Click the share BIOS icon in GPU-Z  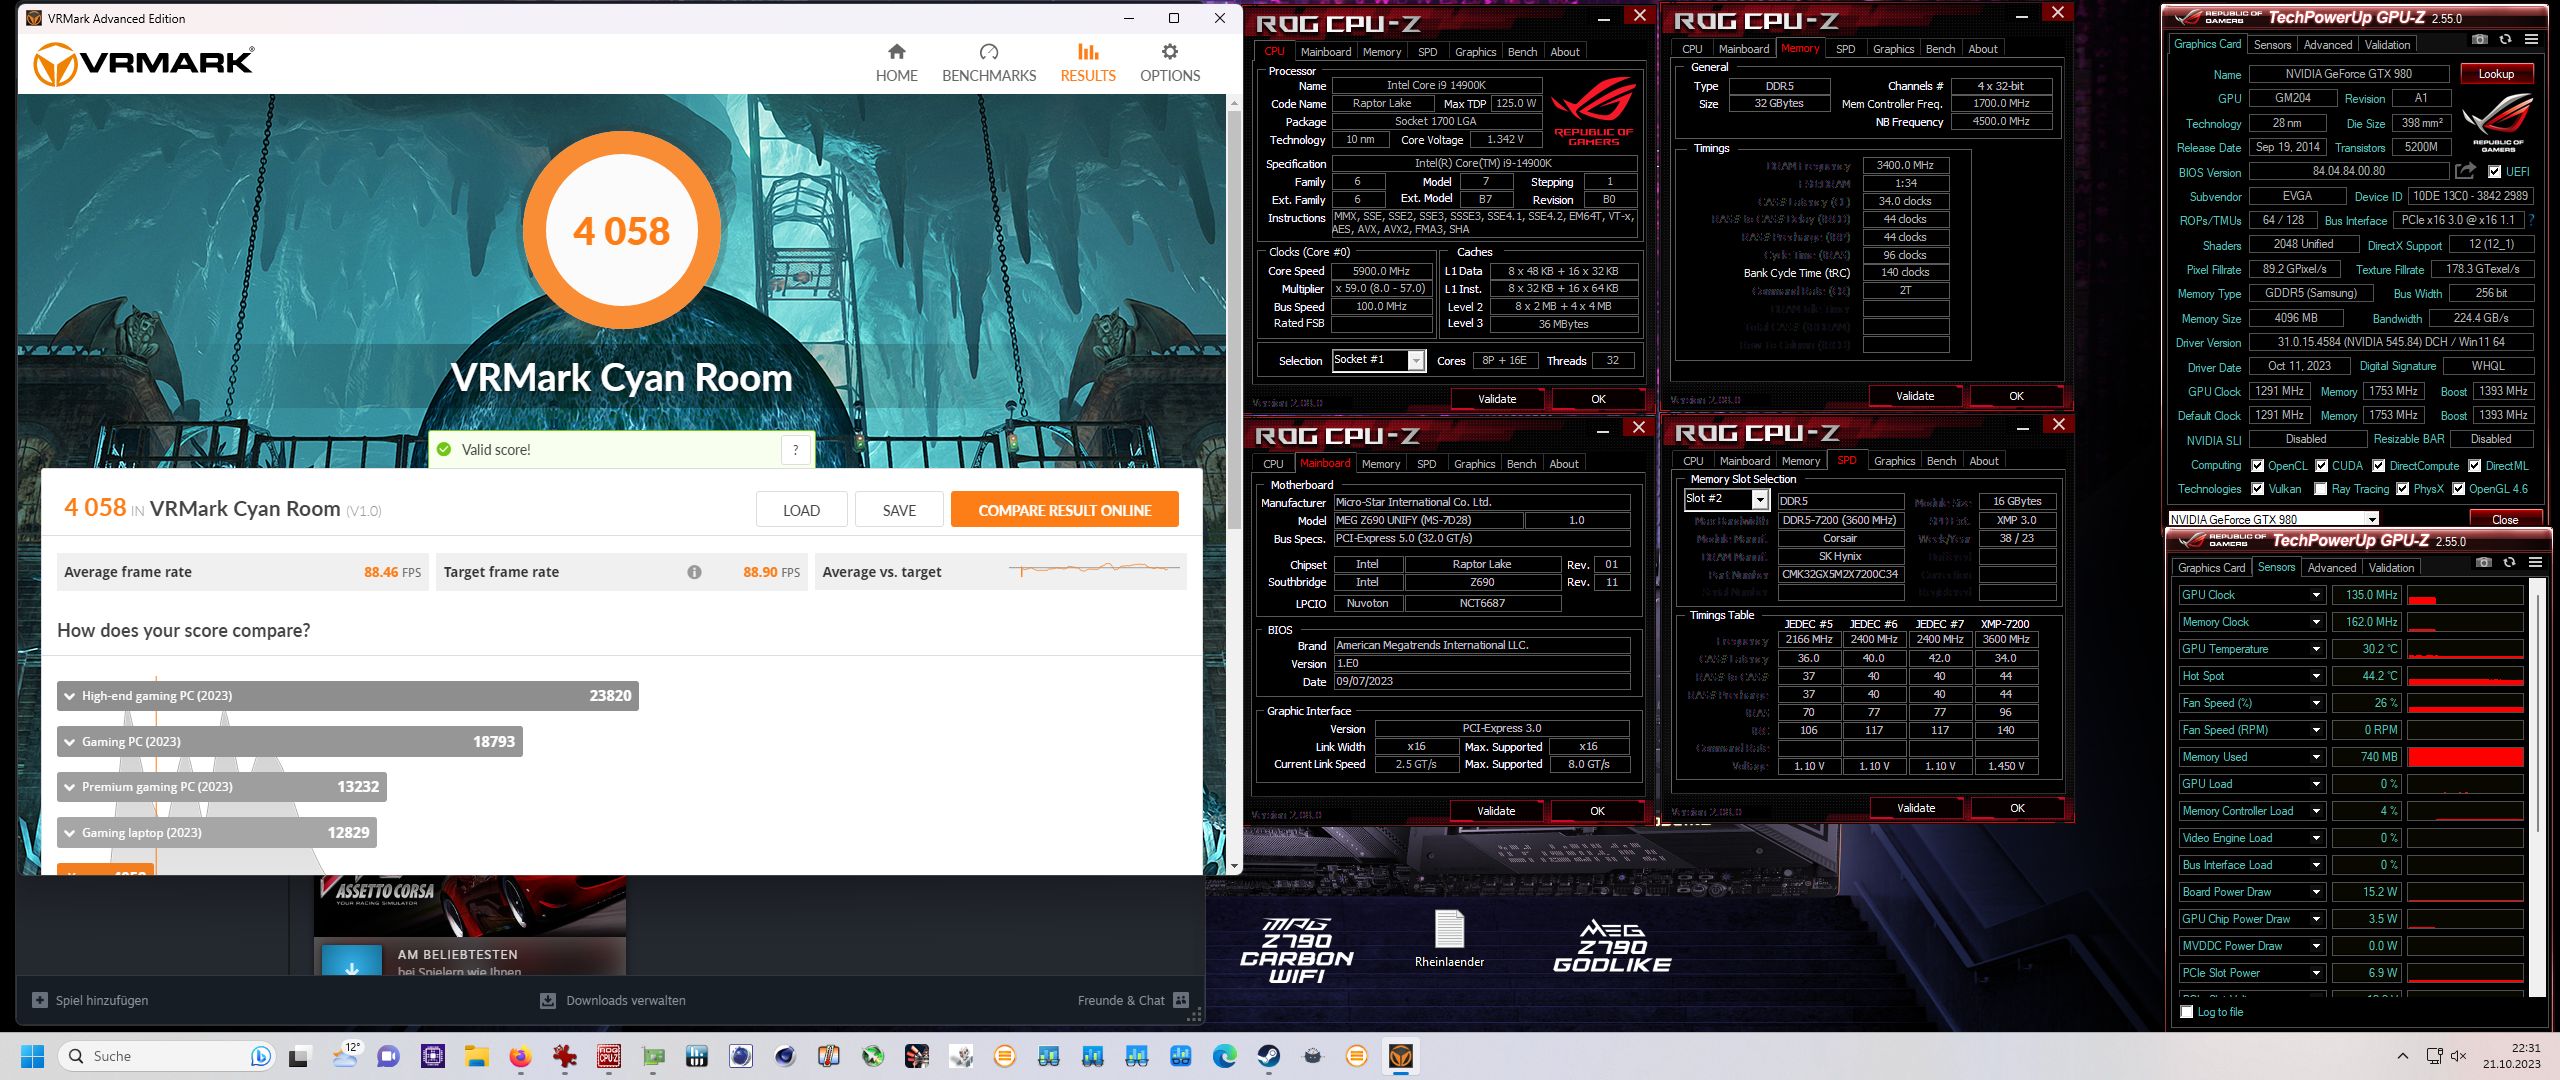pos(2466,172)
